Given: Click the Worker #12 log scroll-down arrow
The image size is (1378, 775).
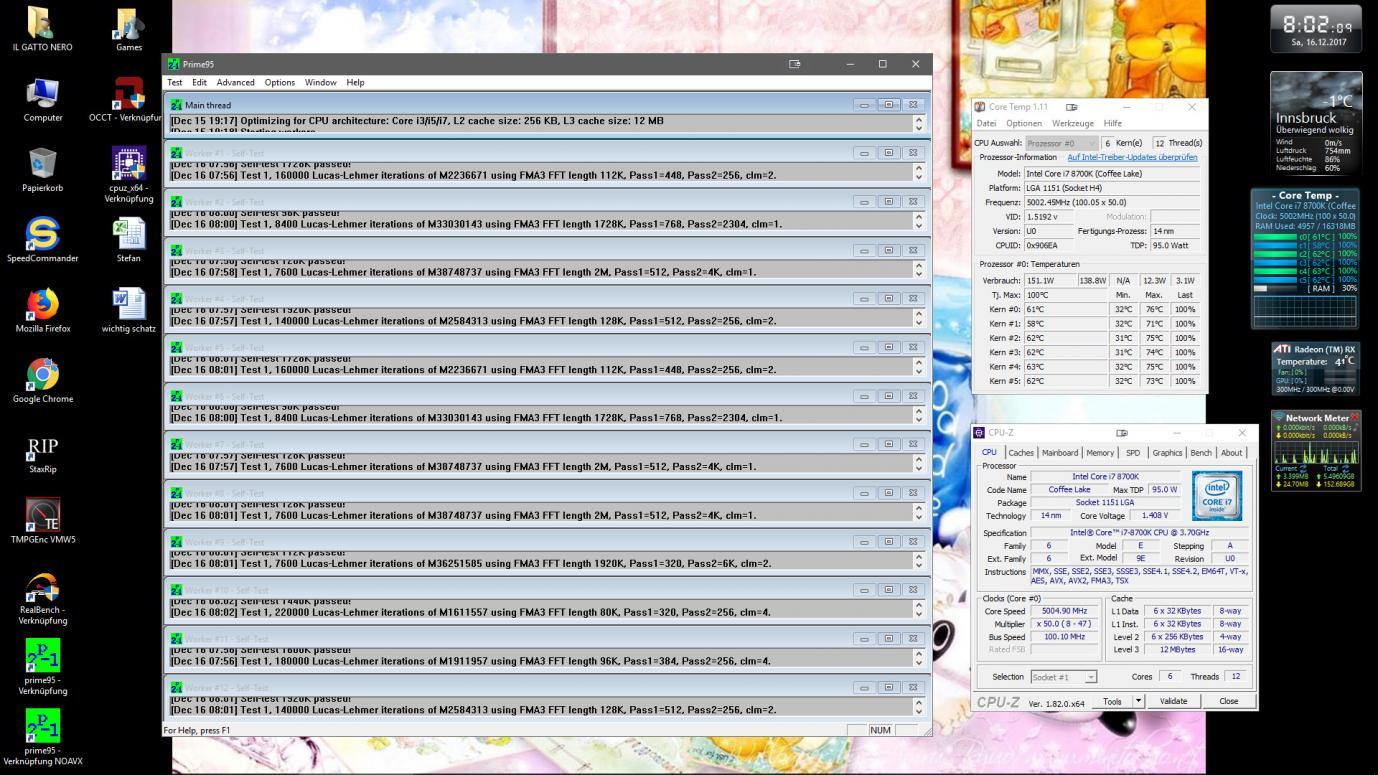Looking at the screenshot, I should click(x=919, y=711).
